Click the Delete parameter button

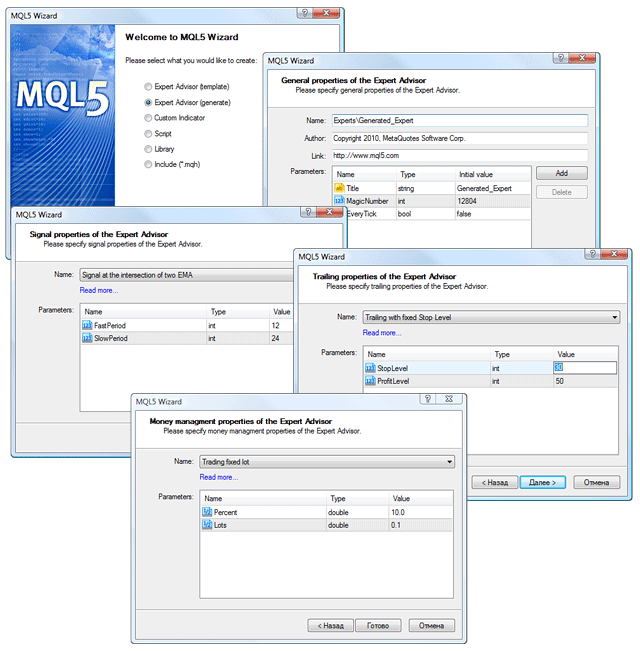pos(562,192)
